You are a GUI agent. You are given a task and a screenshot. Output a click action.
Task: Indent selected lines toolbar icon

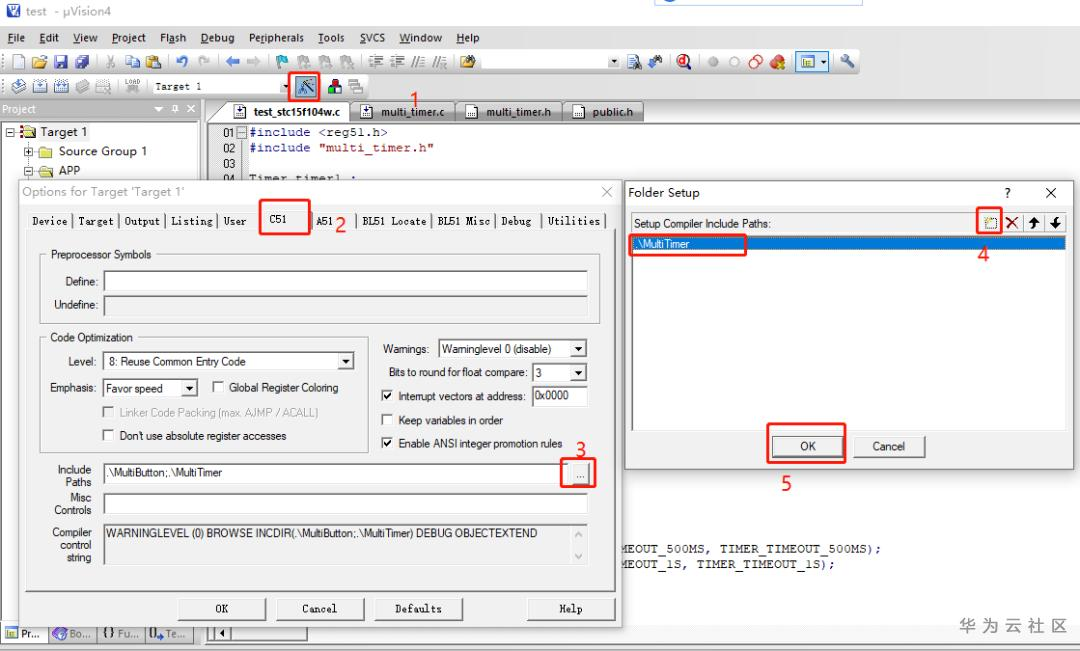[375, 62]
